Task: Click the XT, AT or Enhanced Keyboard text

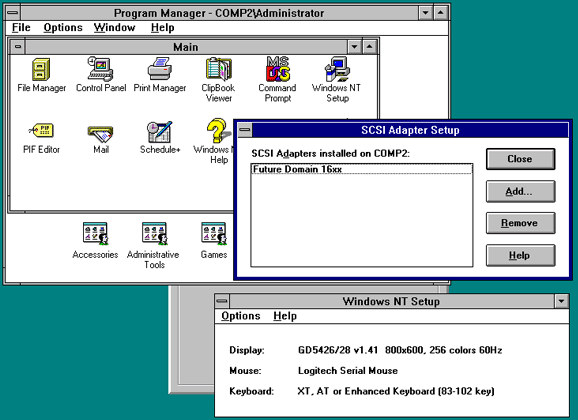Action: tap(396, 391)
